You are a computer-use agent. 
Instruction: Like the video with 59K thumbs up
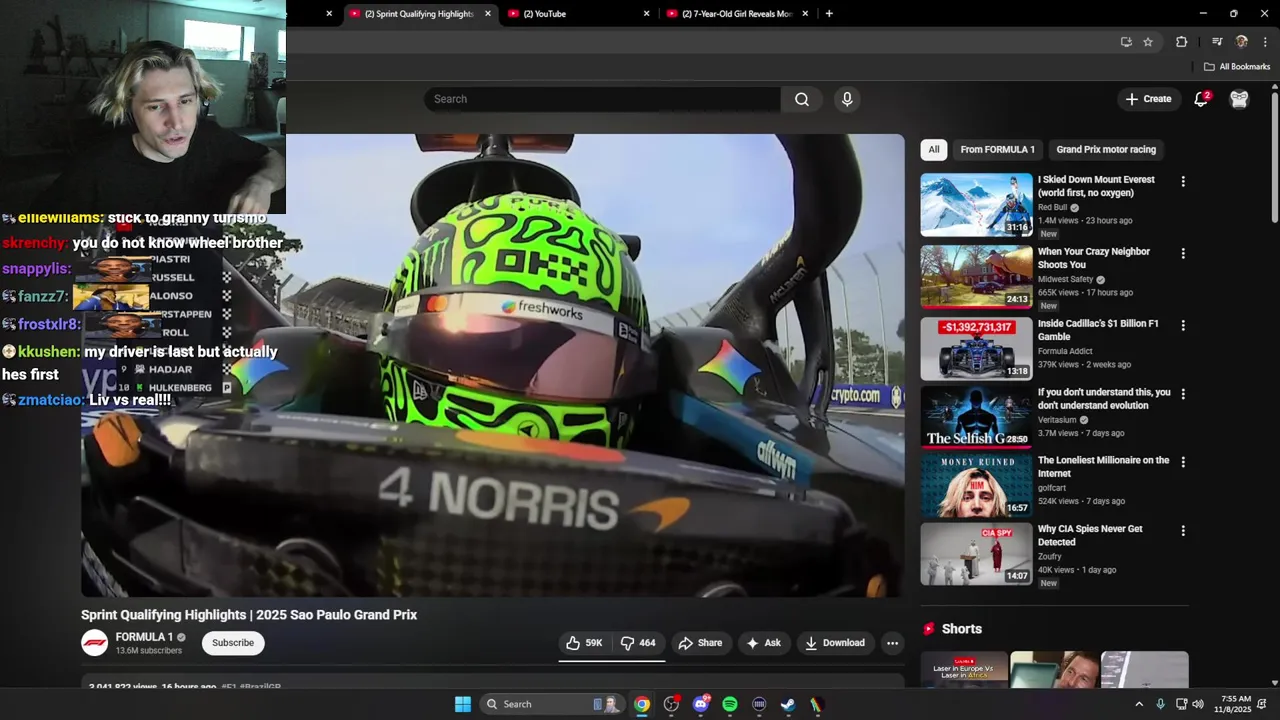pos(584,643)
